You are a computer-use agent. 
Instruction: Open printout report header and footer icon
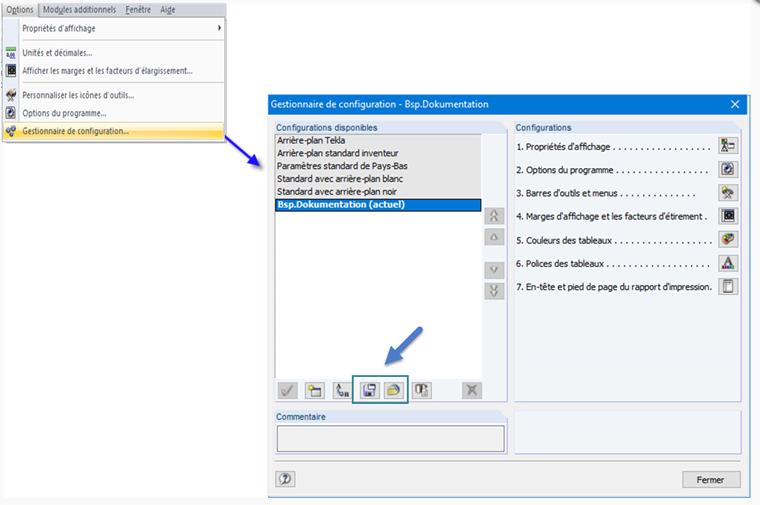click(x=728, y=286)
